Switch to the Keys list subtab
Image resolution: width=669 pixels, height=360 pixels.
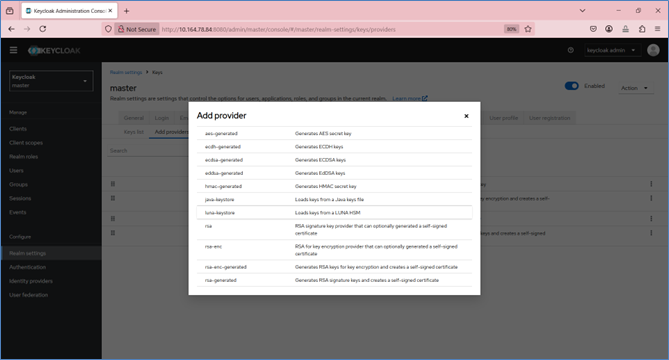point(134,132)
